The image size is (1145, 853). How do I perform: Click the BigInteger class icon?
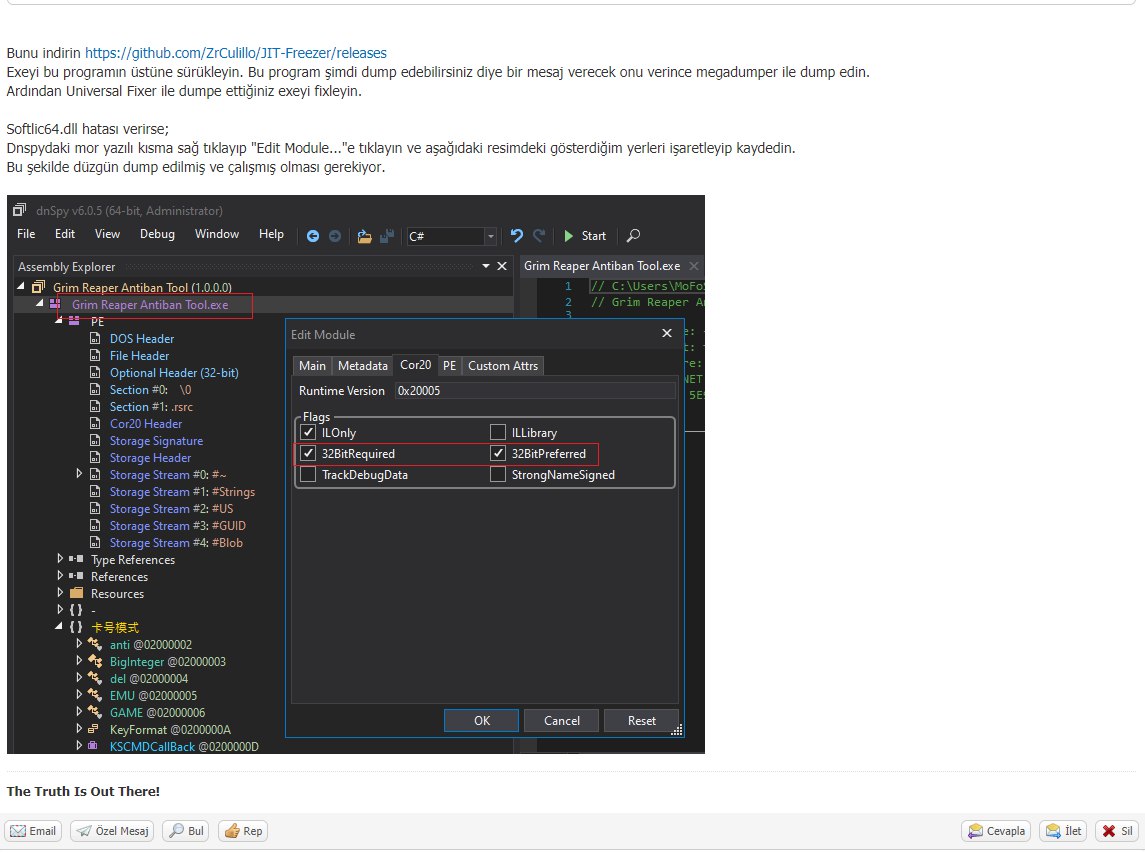pyautogui.click(x=95, y=661)
